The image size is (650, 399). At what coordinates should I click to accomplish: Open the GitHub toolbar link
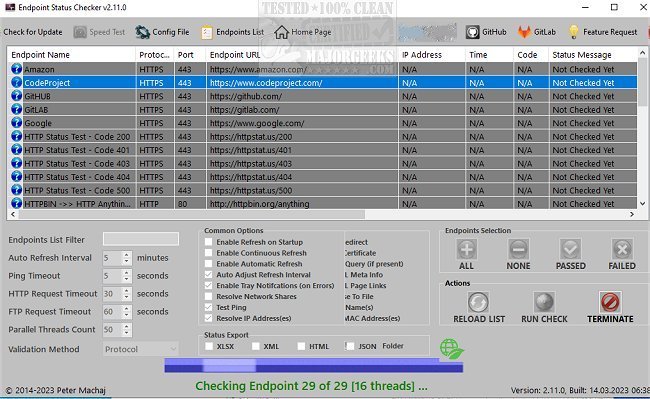486,32
